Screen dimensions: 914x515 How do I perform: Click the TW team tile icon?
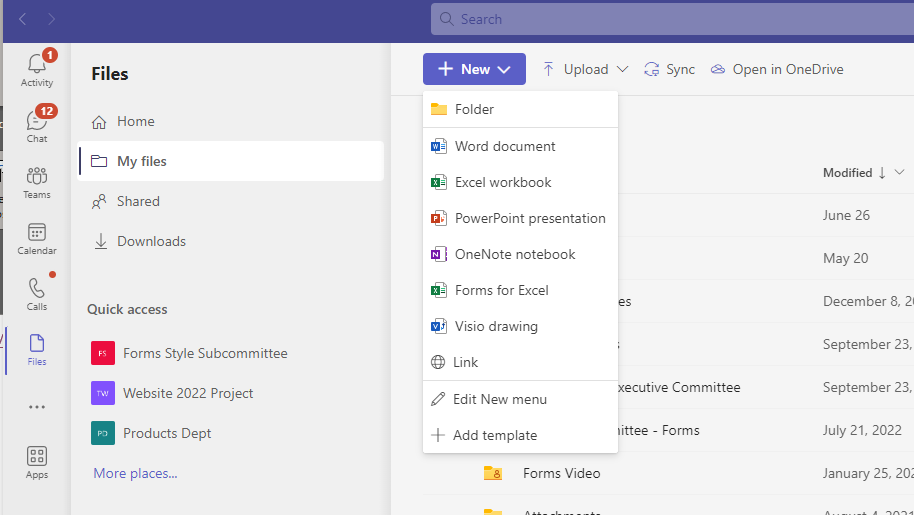[x=103, y=393]
